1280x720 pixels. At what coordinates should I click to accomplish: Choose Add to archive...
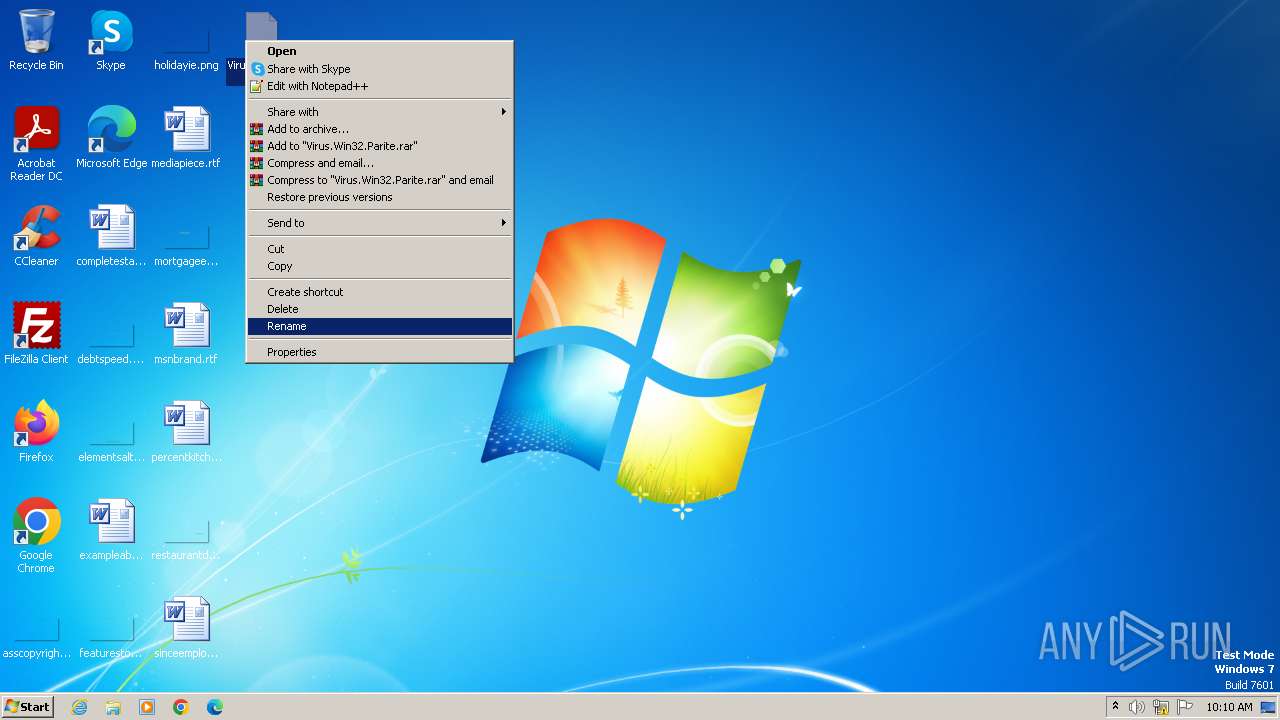(x=380, y=129)
